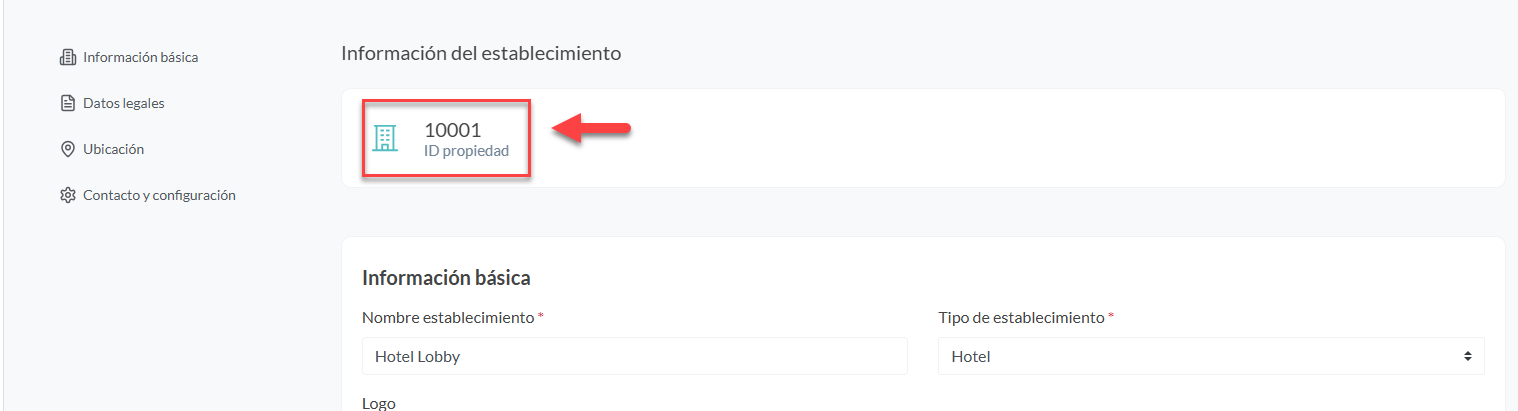
Task: Click the building icon beside property ID
Action: point(385,138)
